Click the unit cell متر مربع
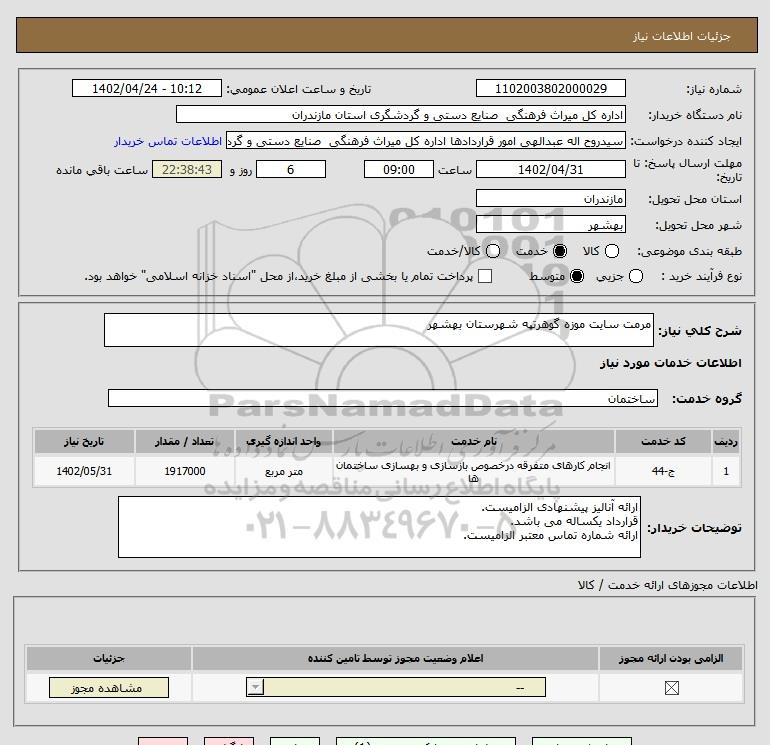 click(283, 471)
